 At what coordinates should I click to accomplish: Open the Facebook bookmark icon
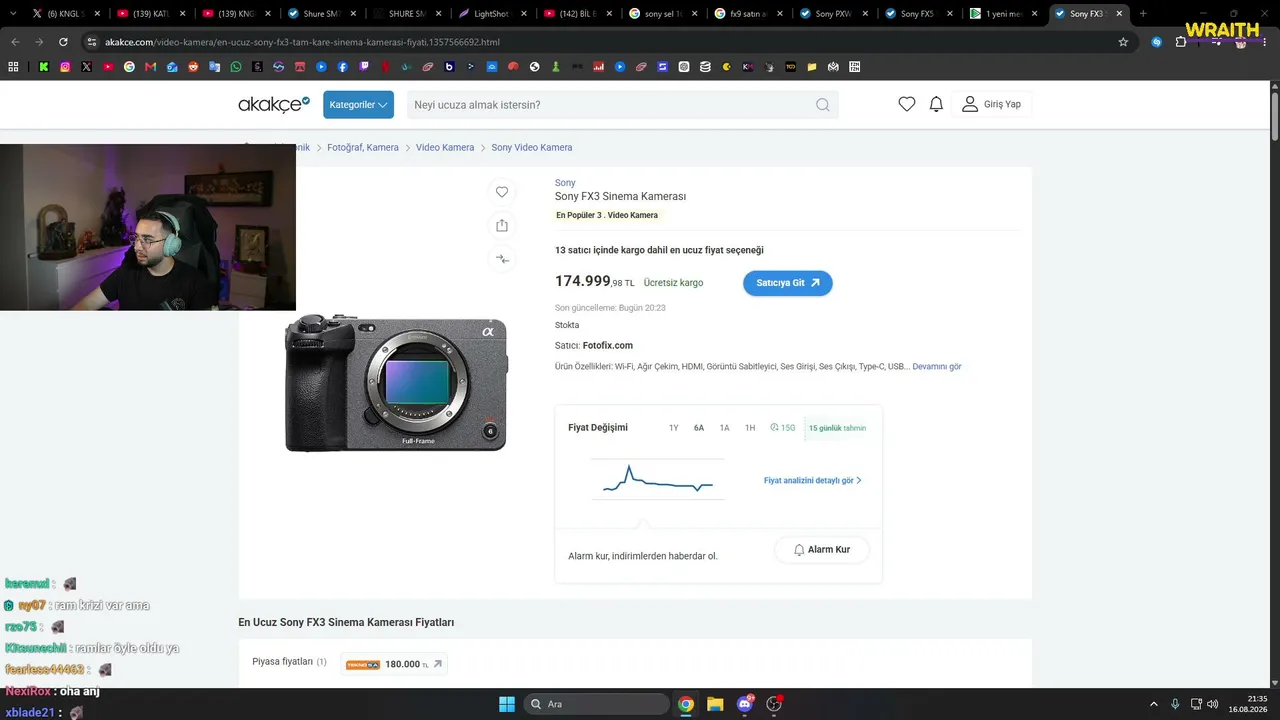pyautogui.click(x=343, y=67)
